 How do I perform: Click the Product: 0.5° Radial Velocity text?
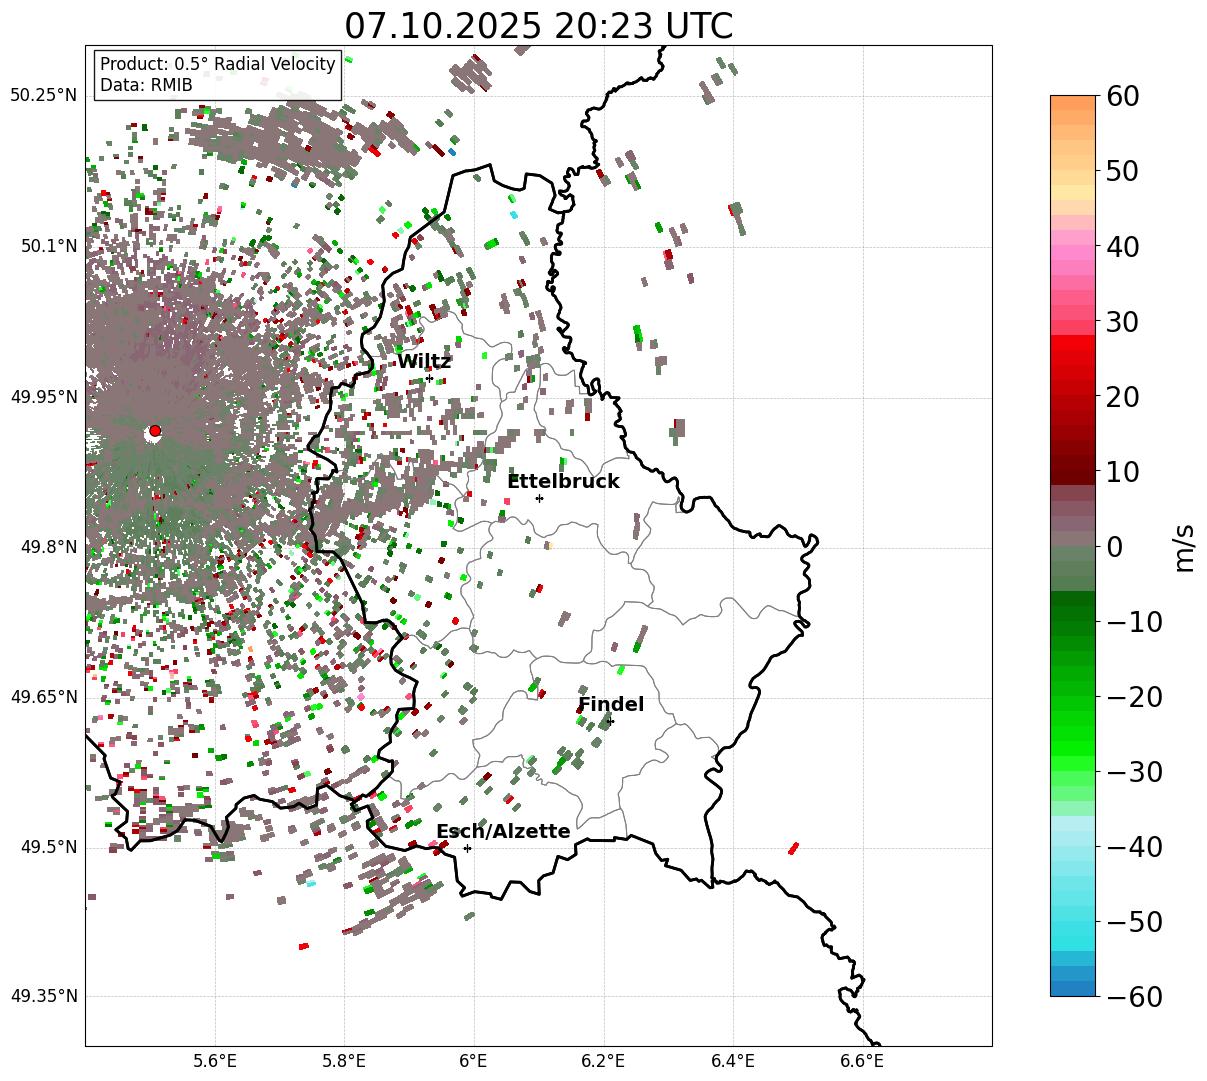click(218, 64)
